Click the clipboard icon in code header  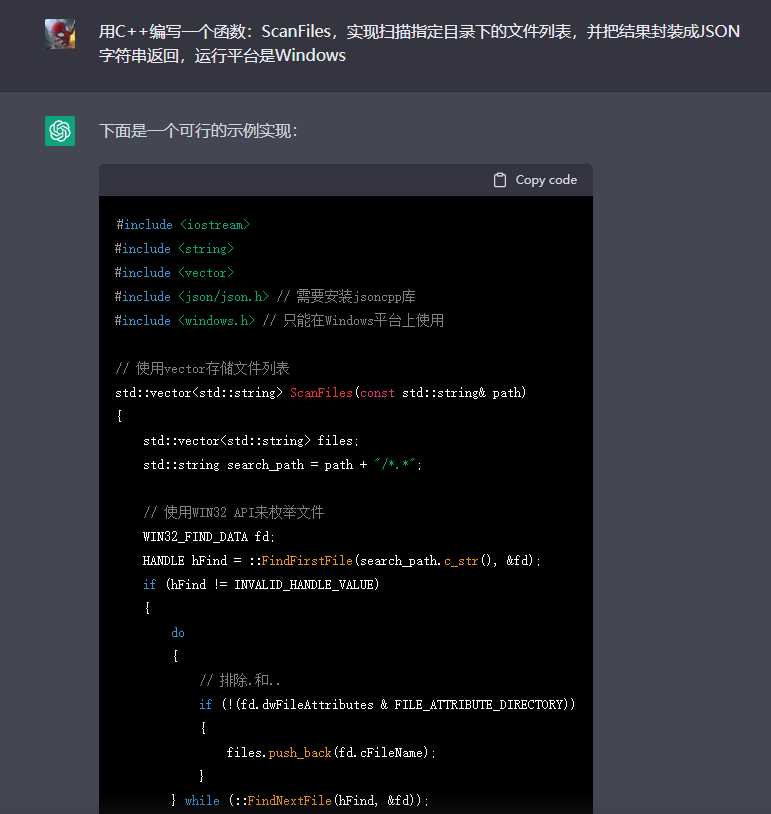pyautogui.click(x=500, y=180)
